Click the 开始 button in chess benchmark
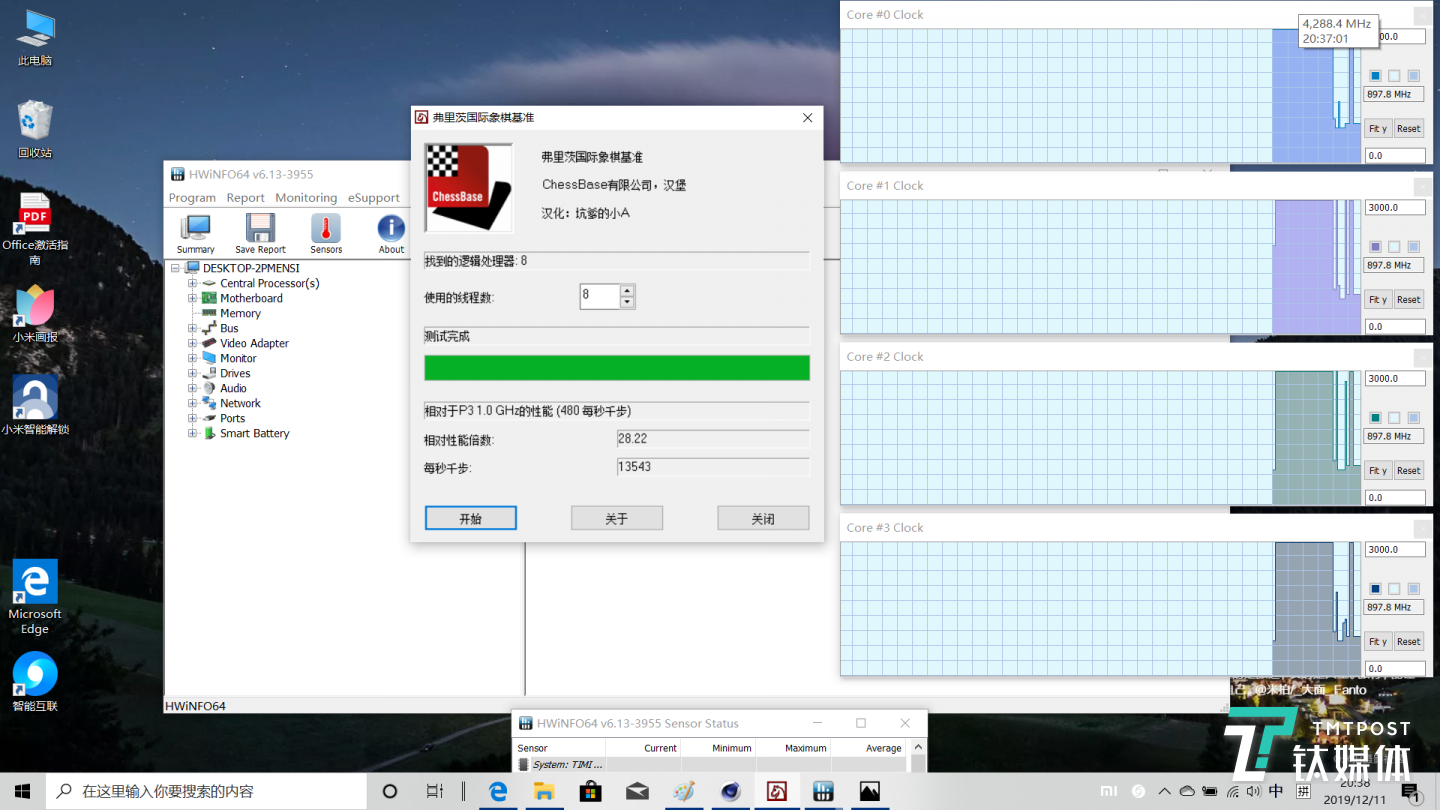The height and width of the screenshot is (810, 1440). pyautogui.click(x=470, y=518)
